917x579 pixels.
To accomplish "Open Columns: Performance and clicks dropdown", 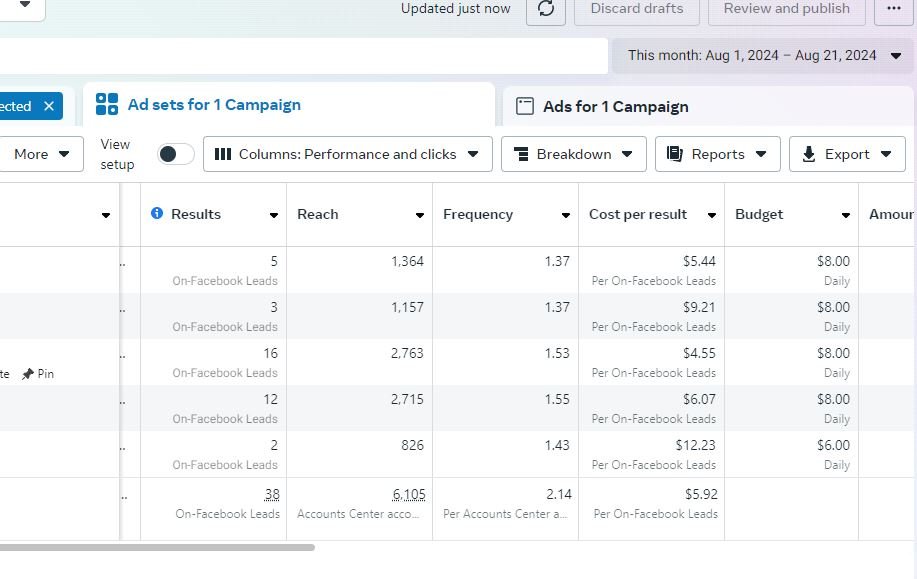I will [x=347, y=154].
